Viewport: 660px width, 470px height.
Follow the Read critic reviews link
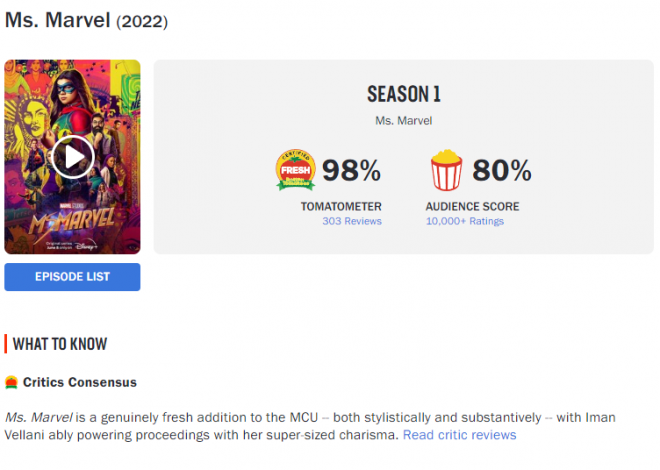click(459, 435)
